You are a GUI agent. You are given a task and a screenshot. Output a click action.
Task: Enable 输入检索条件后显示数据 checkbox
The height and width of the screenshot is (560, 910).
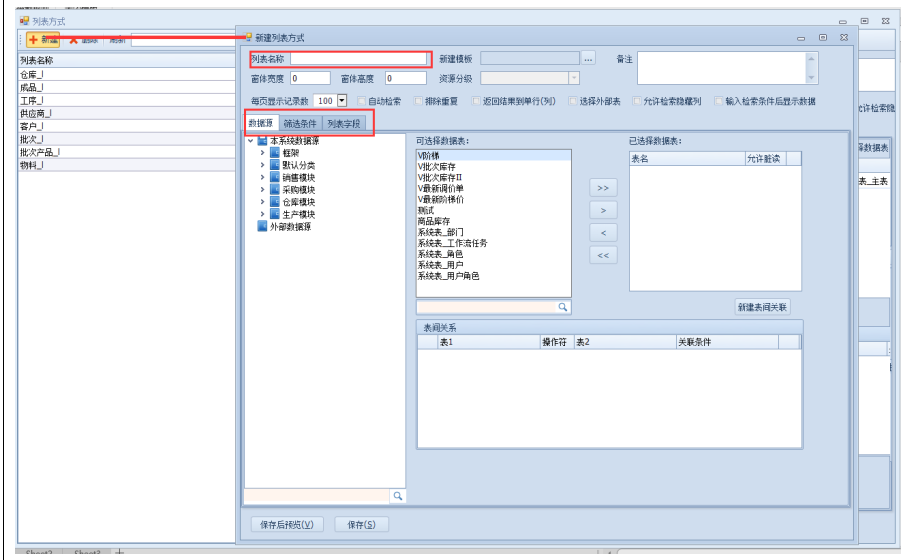(x=718, y=101)
